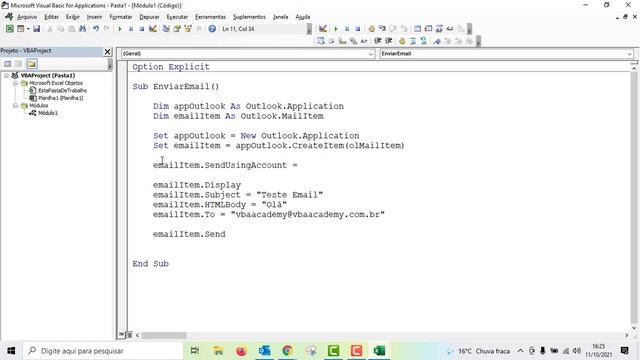
Task: Click the Debug toolbar Run play icon
Action: tap(336, 29)
